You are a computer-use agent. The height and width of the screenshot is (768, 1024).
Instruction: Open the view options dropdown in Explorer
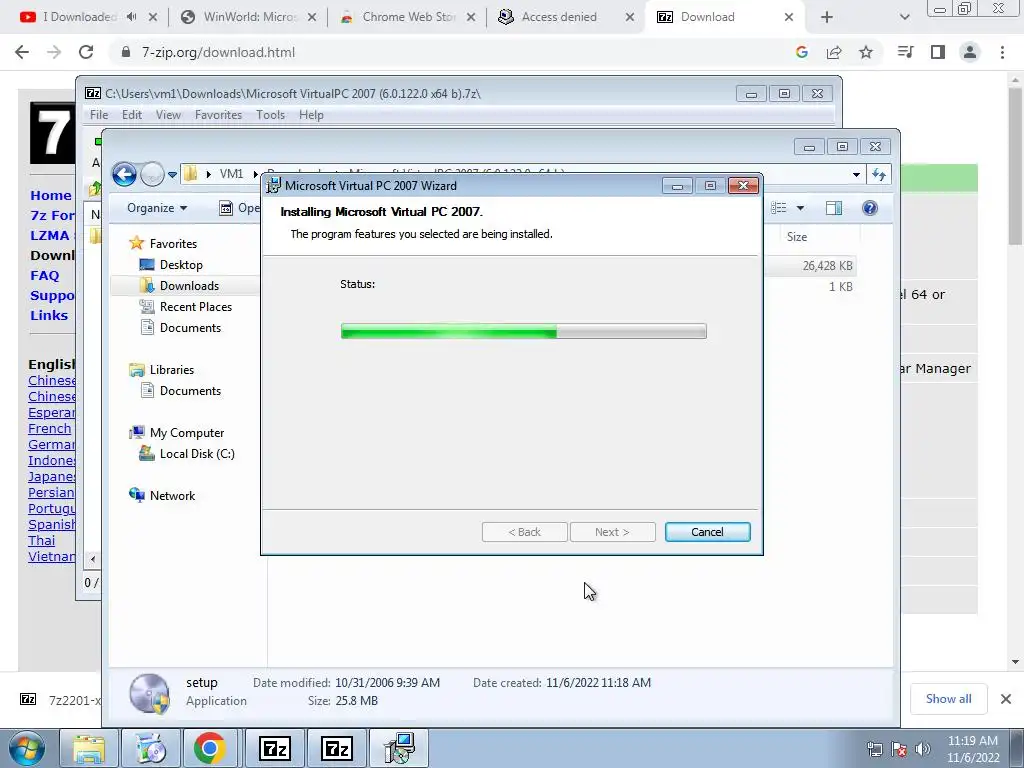coord(800,208)
